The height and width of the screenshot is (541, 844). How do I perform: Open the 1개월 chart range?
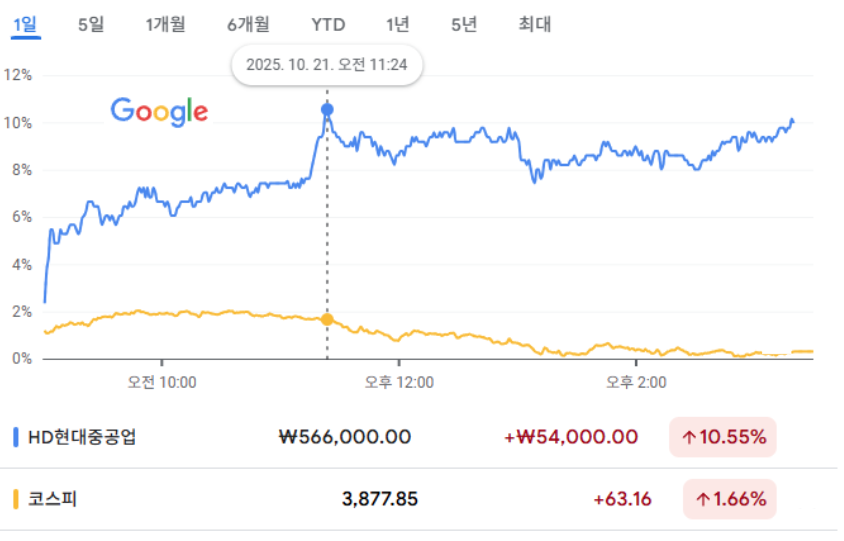166,25
